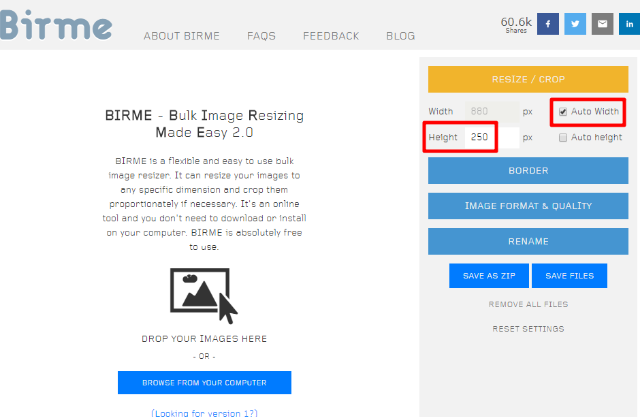Enable the Auto height checkbox
640x417 pixels.
click(563, 138)
